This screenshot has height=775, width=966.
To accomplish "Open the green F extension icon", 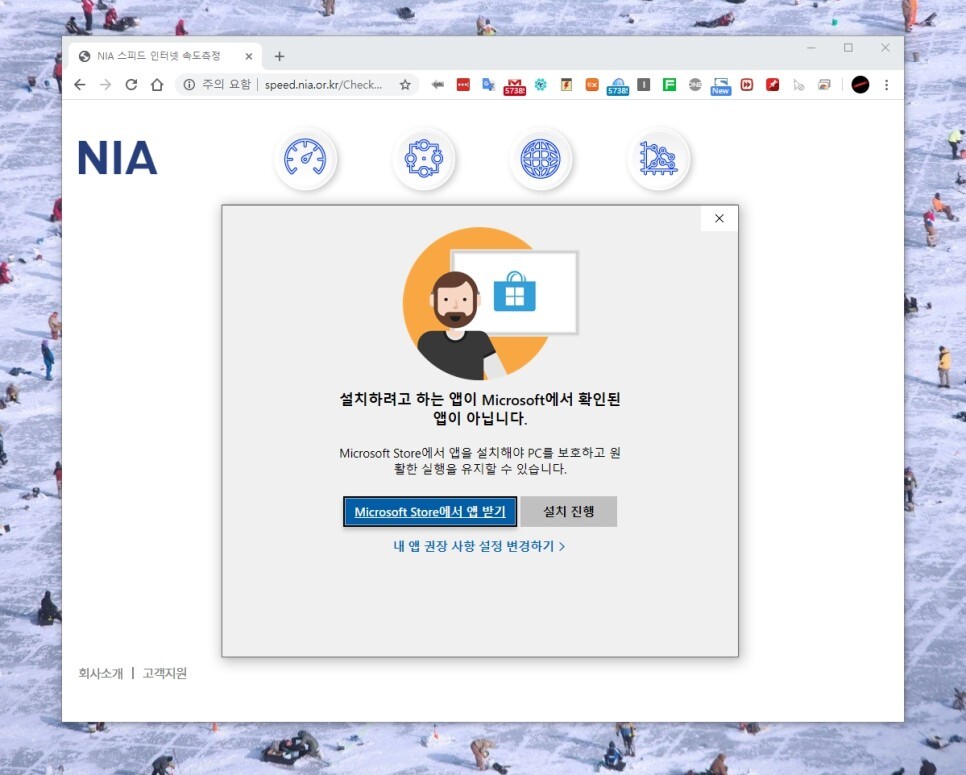I will point(670,85).
